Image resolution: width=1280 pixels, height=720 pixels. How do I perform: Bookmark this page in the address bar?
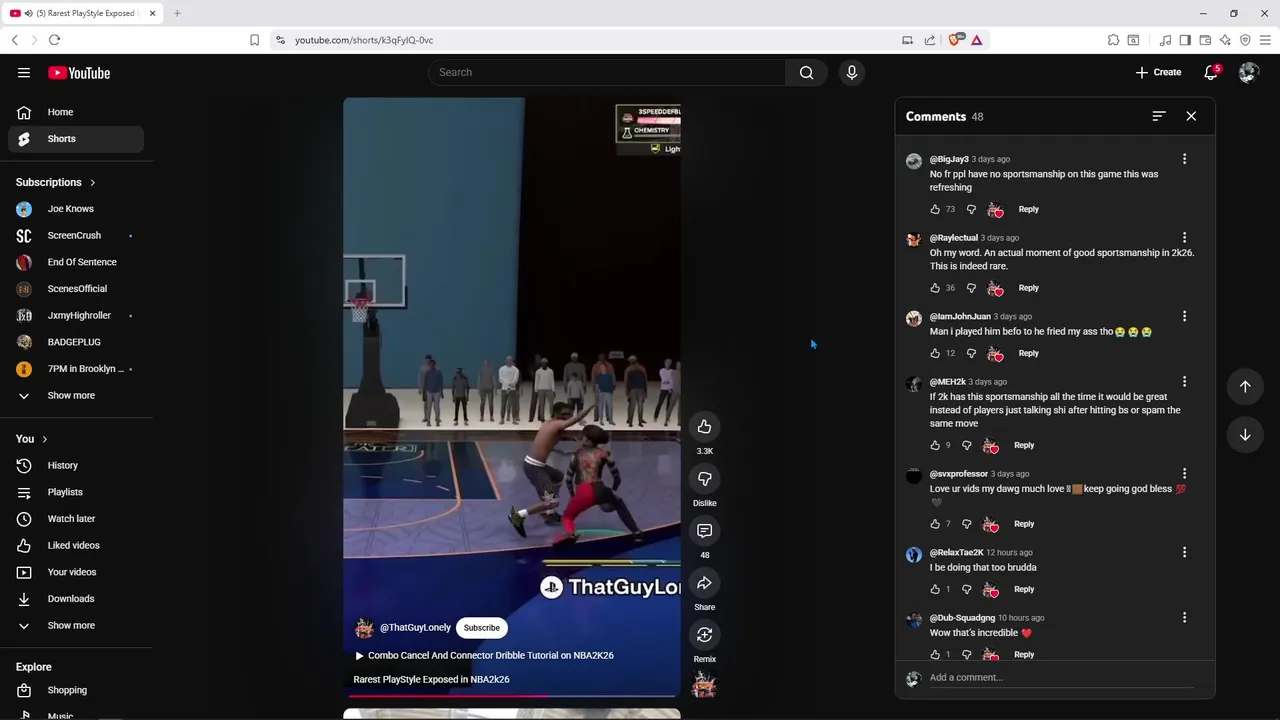(254, 40)
